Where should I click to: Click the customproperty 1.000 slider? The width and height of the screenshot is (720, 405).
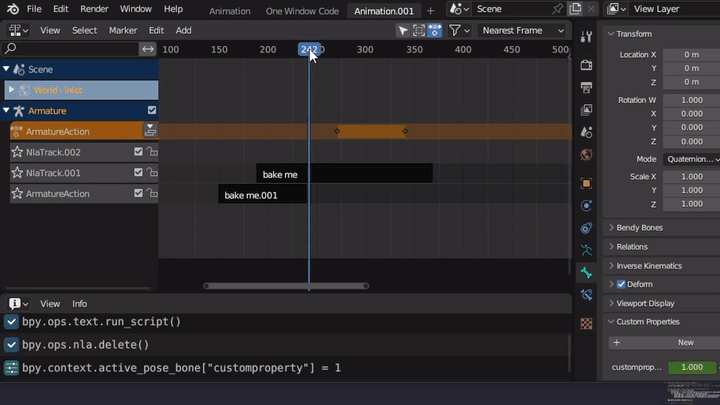[x=692, y=367]
